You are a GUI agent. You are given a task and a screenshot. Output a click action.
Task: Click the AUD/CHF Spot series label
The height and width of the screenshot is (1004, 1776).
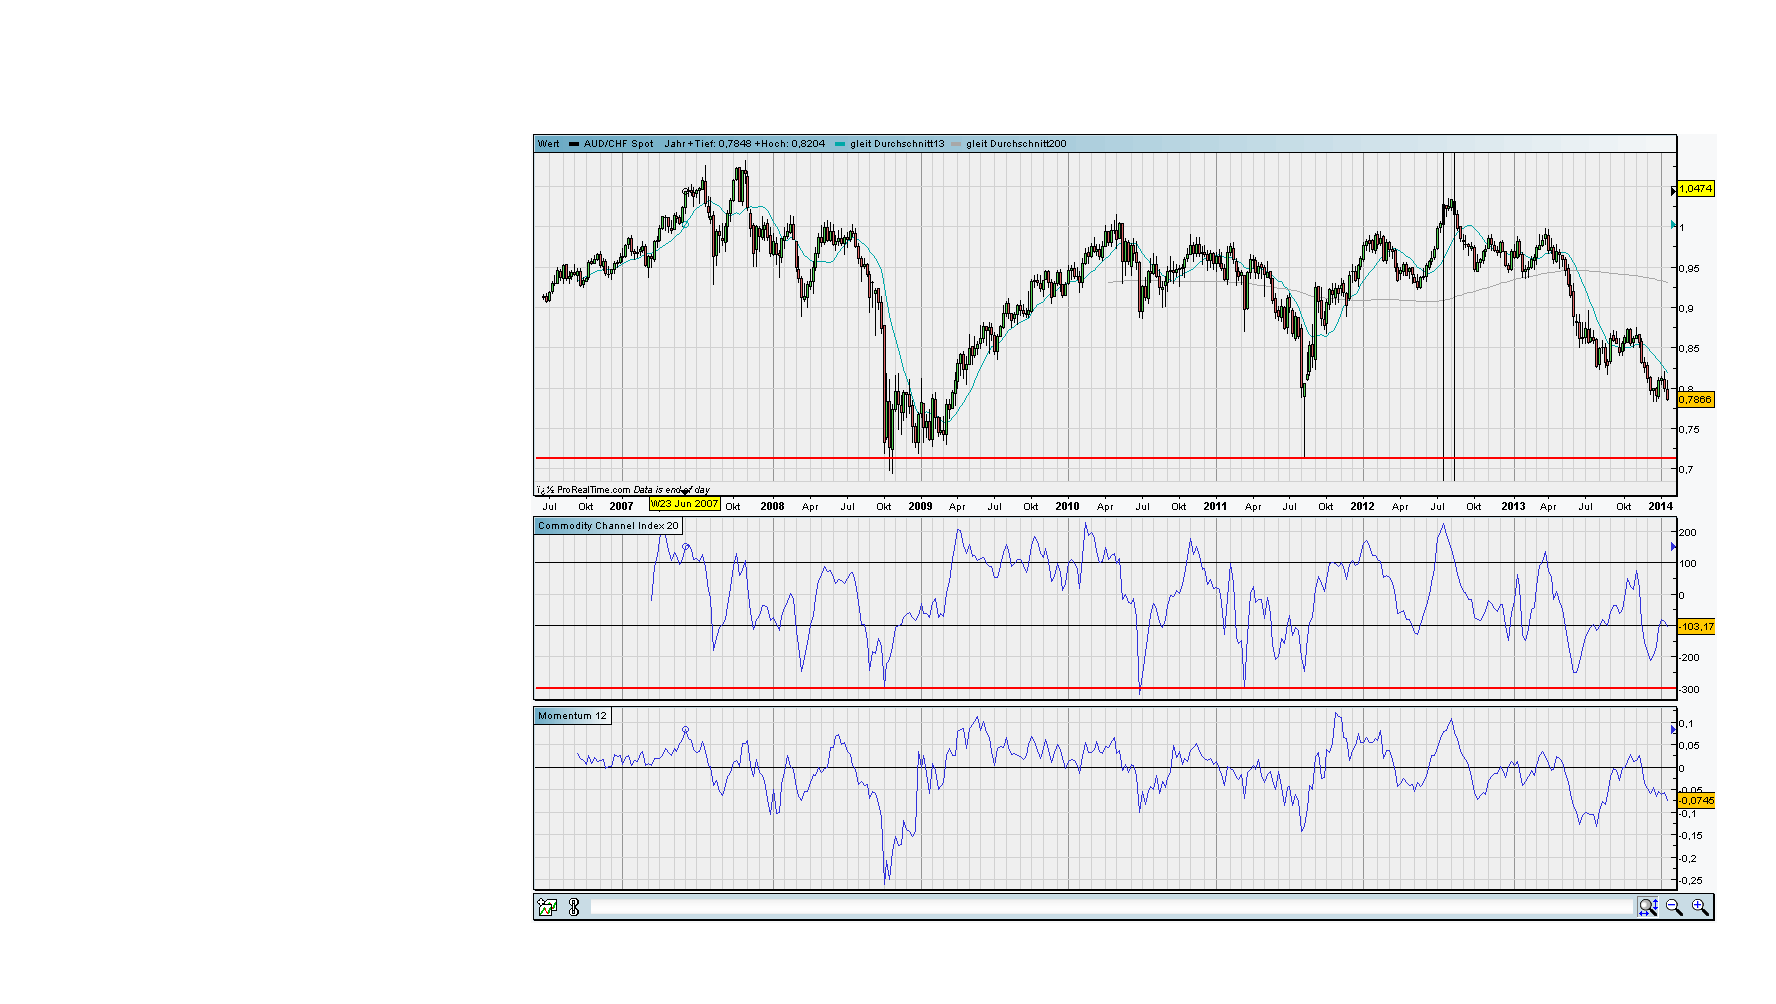pos(618,144)
